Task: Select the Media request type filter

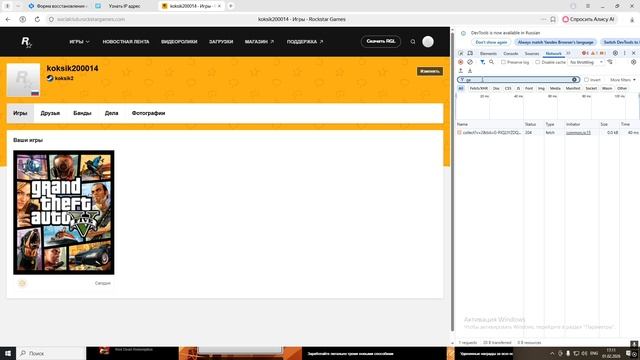Action: tap(555, 88)
